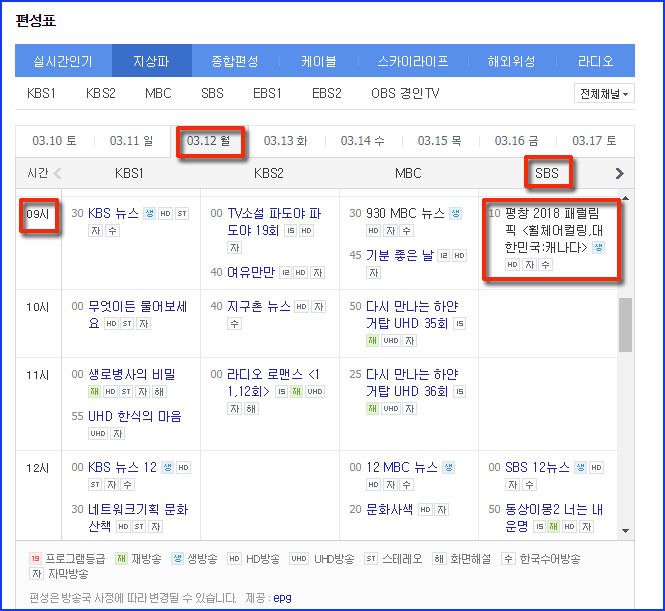The width and height of the screenshot is (665, 611).
Task: Select the date 03.15 목
Action: [439, 140]
